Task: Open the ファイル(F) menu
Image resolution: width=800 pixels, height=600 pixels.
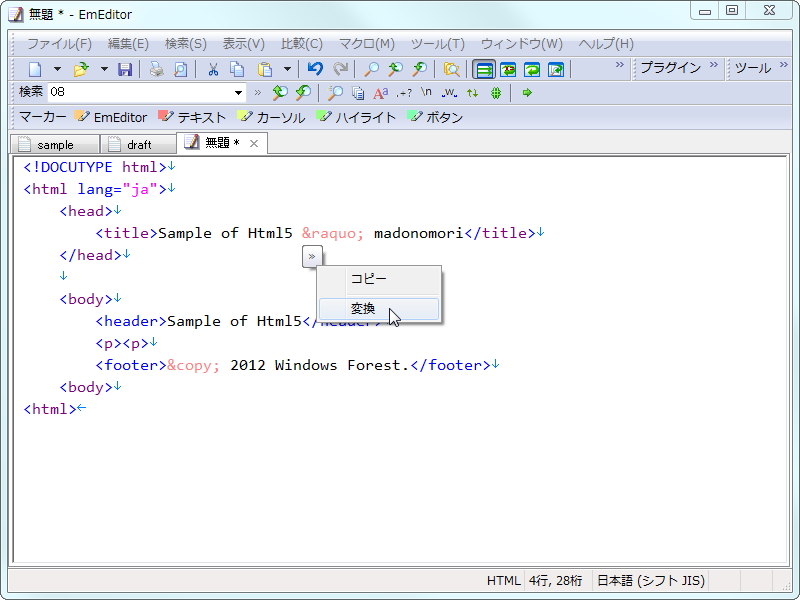Action: [59, 44]
